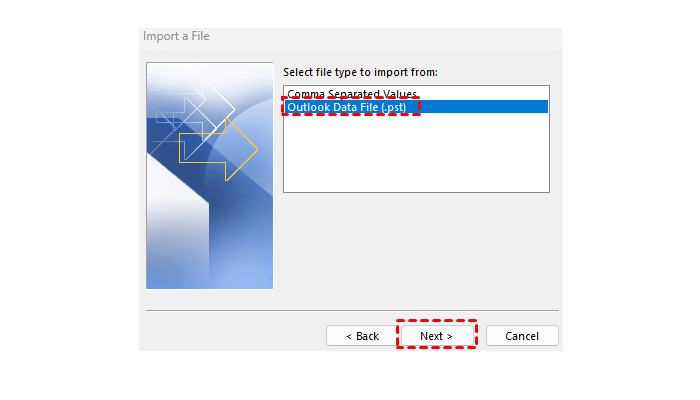
Task: Select Outlook Data File (.pst) option
Action: (x=347, y=107)
